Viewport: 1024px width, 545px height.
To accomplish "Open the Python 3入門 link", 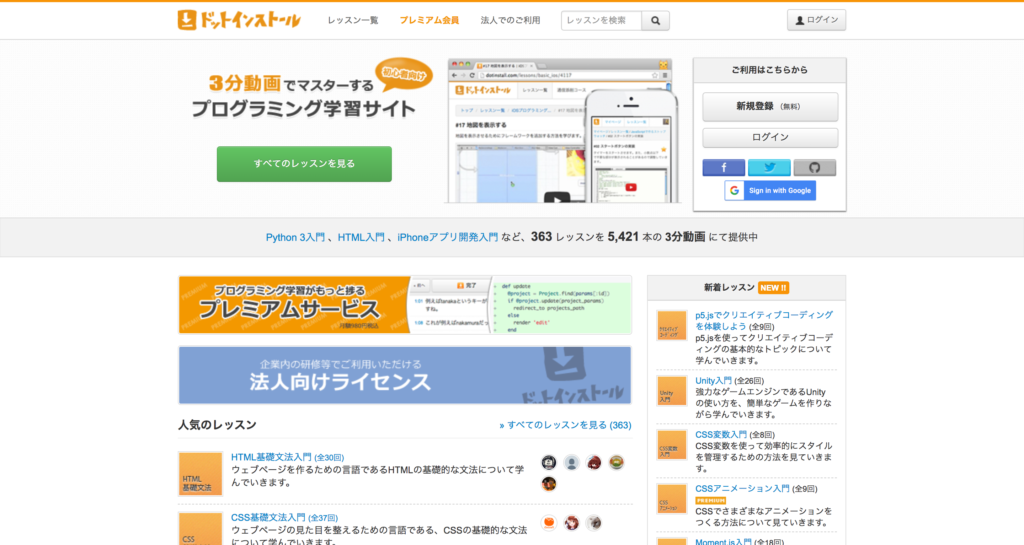I will pyautogui.click(x=295, y=238).
